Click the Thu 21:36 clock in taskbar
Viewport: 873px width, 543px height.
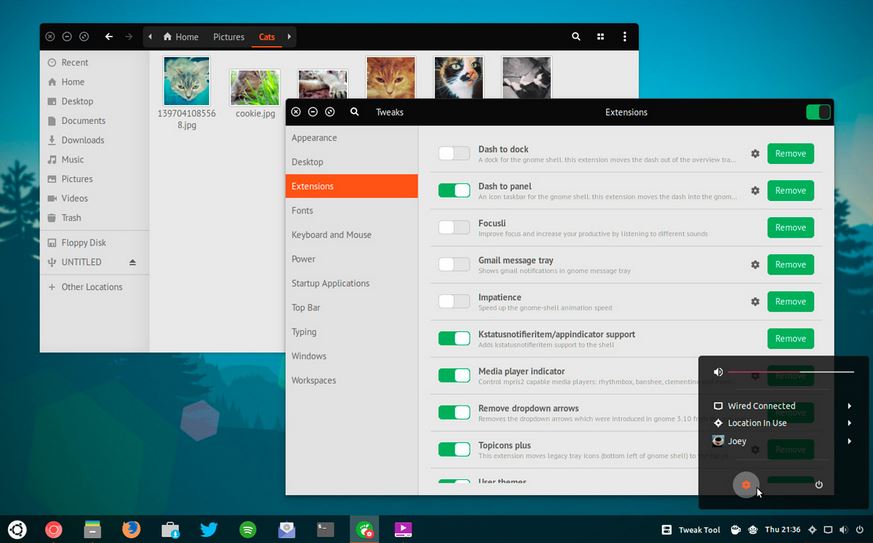pyautogui.click(x=782, y=530)
